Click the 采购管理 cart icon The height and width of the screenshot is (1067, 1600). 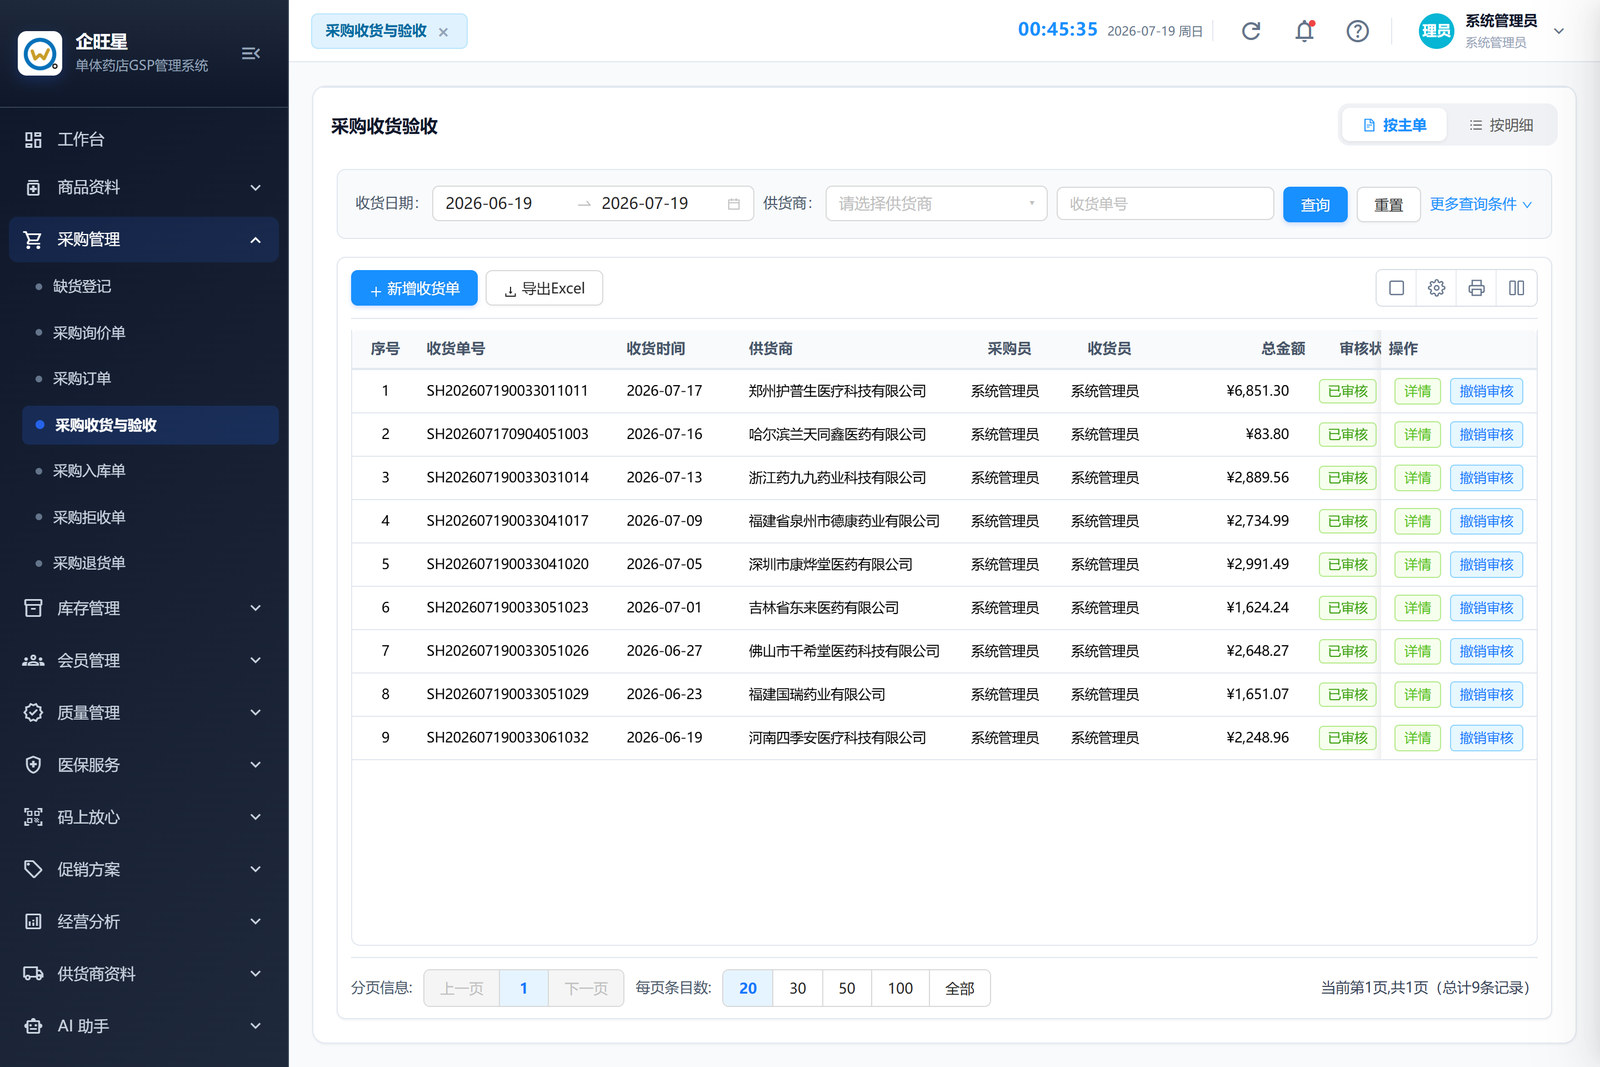(x=33, y=240)
